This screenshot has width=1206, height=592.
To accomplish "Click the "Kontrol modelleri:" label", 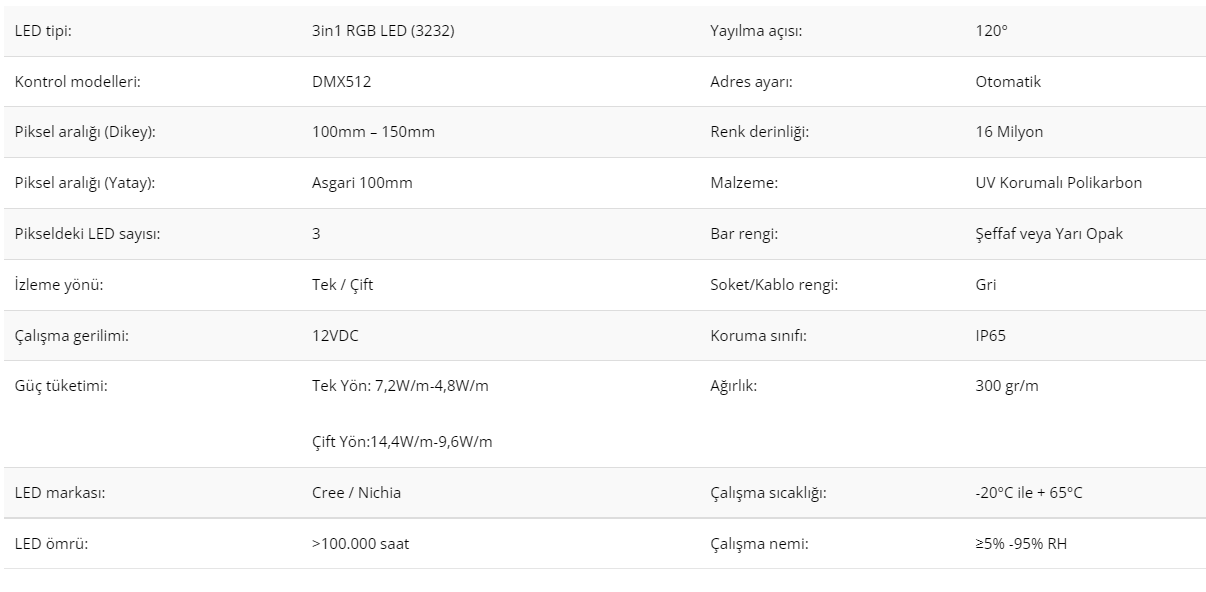I will [77, 82].
